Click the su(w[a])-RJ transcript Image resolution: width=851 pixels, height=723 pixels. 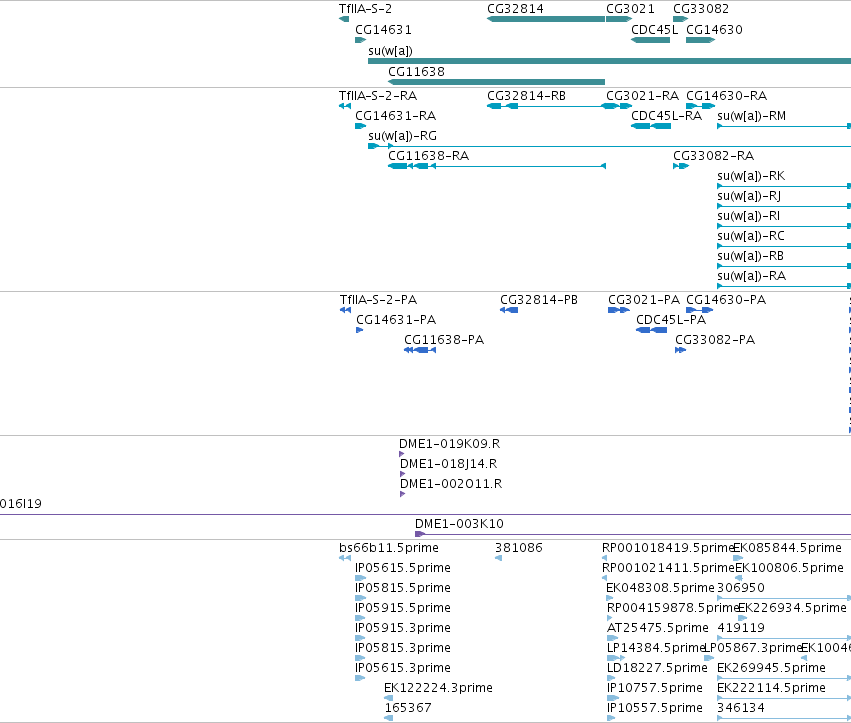784,206
